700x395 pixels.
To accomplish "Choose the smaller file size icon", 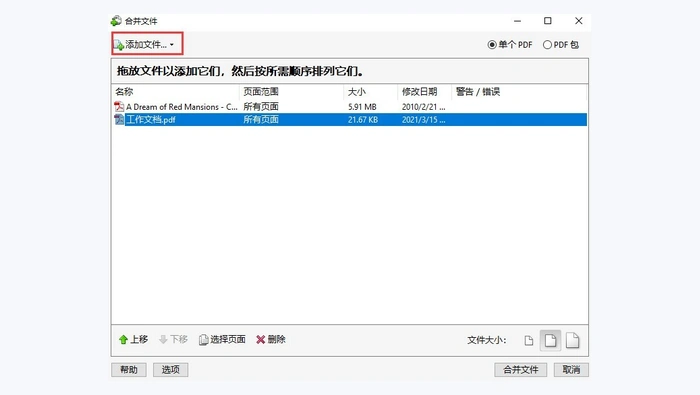I will point(529,341).
